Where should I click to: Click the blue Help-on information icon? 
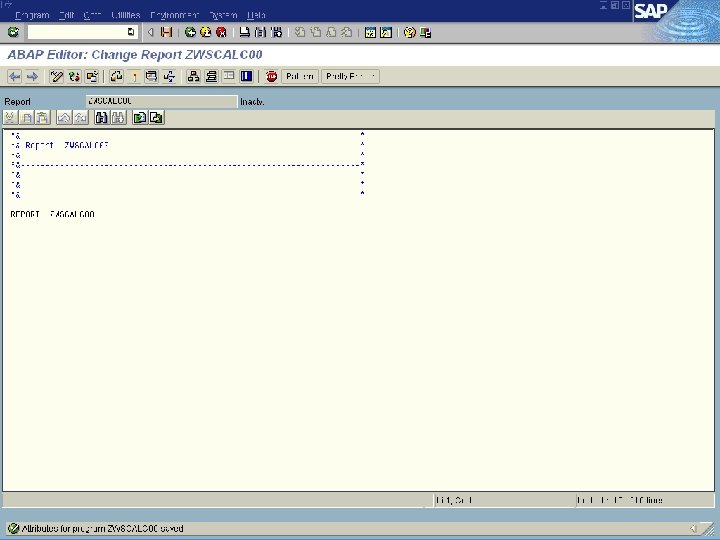(247, 76)
